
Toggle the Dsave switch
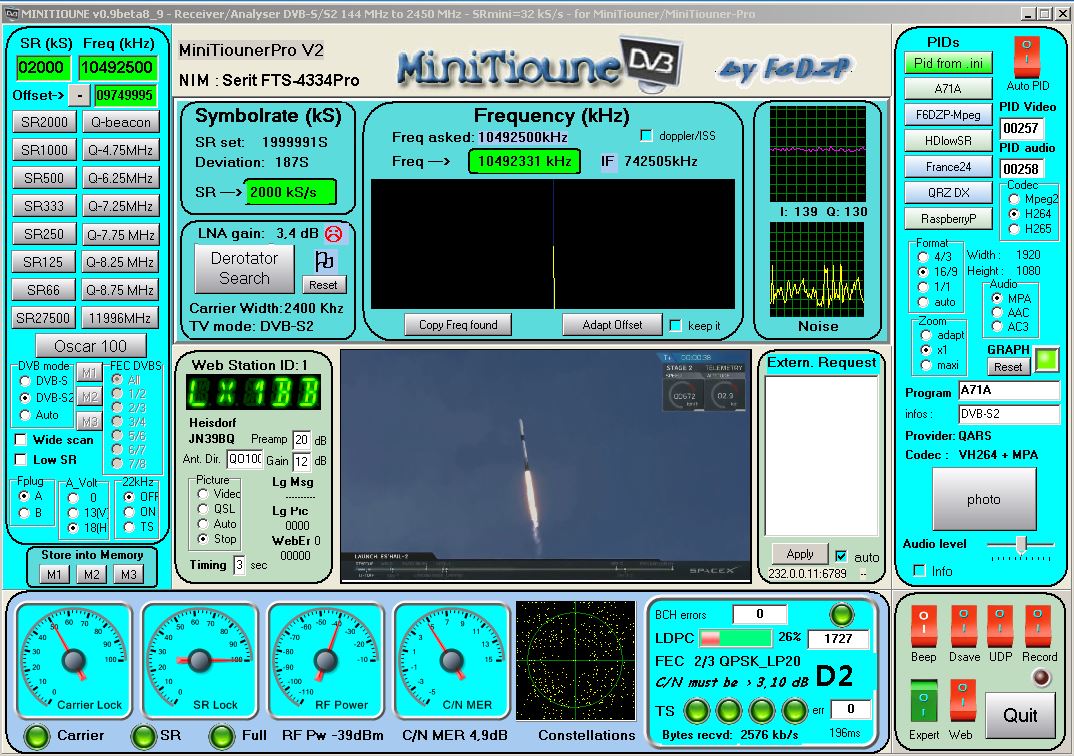point(963,627)
